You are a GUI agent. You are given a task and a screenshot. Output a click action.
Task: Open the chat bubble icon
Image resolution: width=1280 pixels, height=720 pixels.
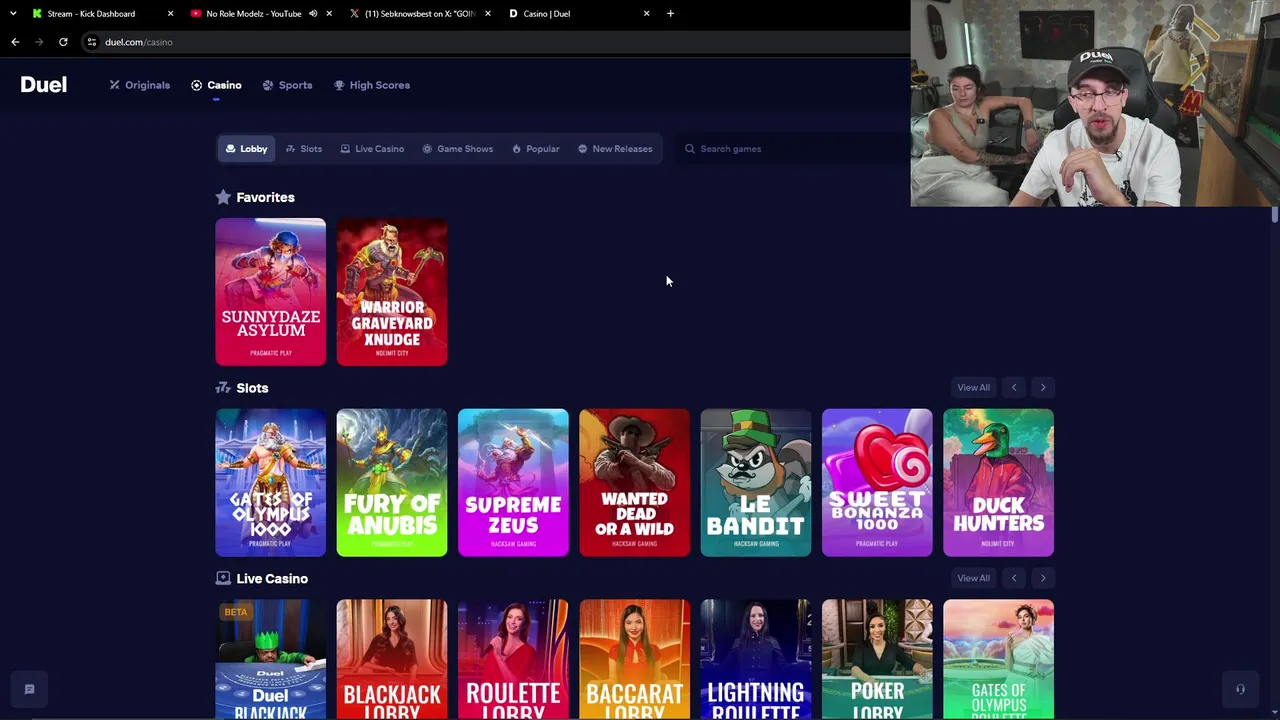tap(29, 689)
